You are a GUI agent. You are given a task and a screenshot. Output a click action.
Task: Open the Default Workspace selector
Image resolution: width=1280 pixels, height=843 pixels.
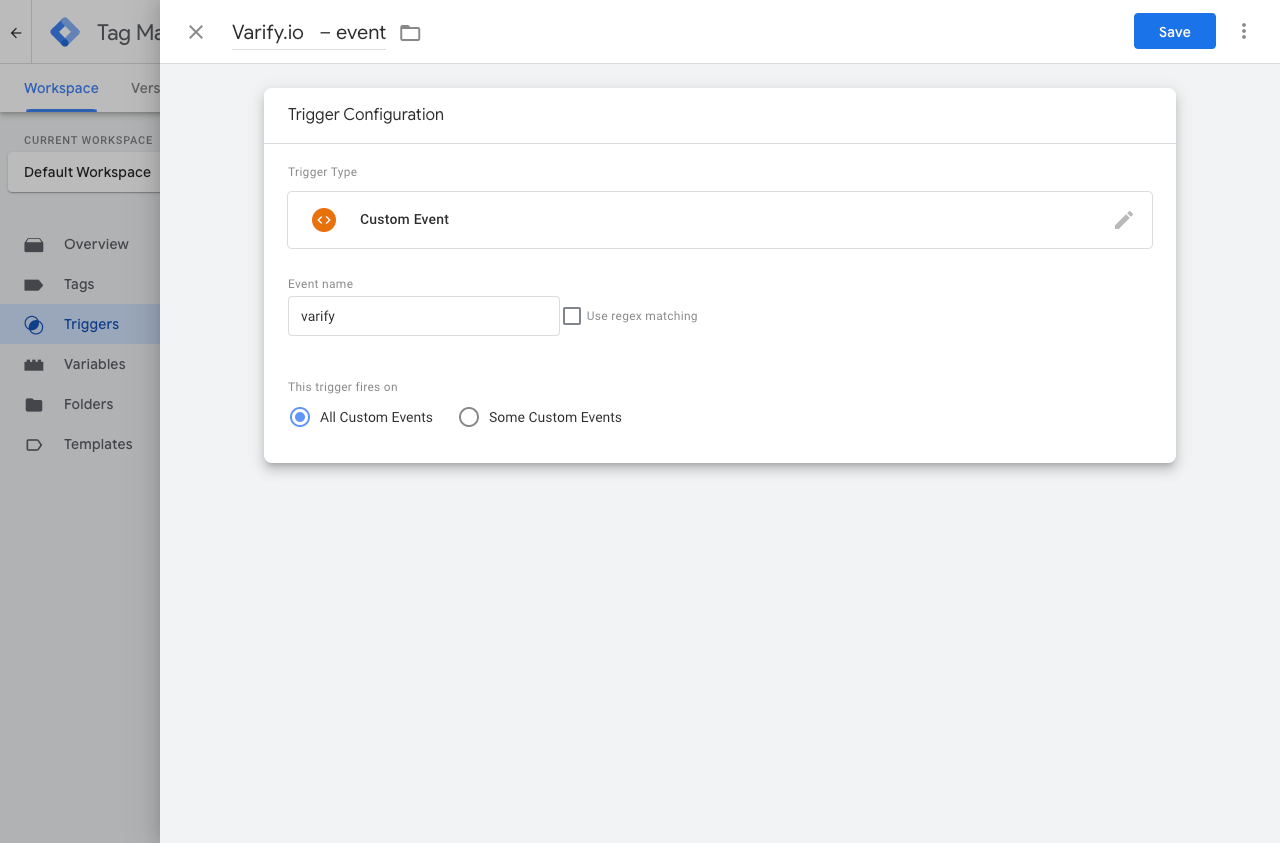[x=84, y=172]
